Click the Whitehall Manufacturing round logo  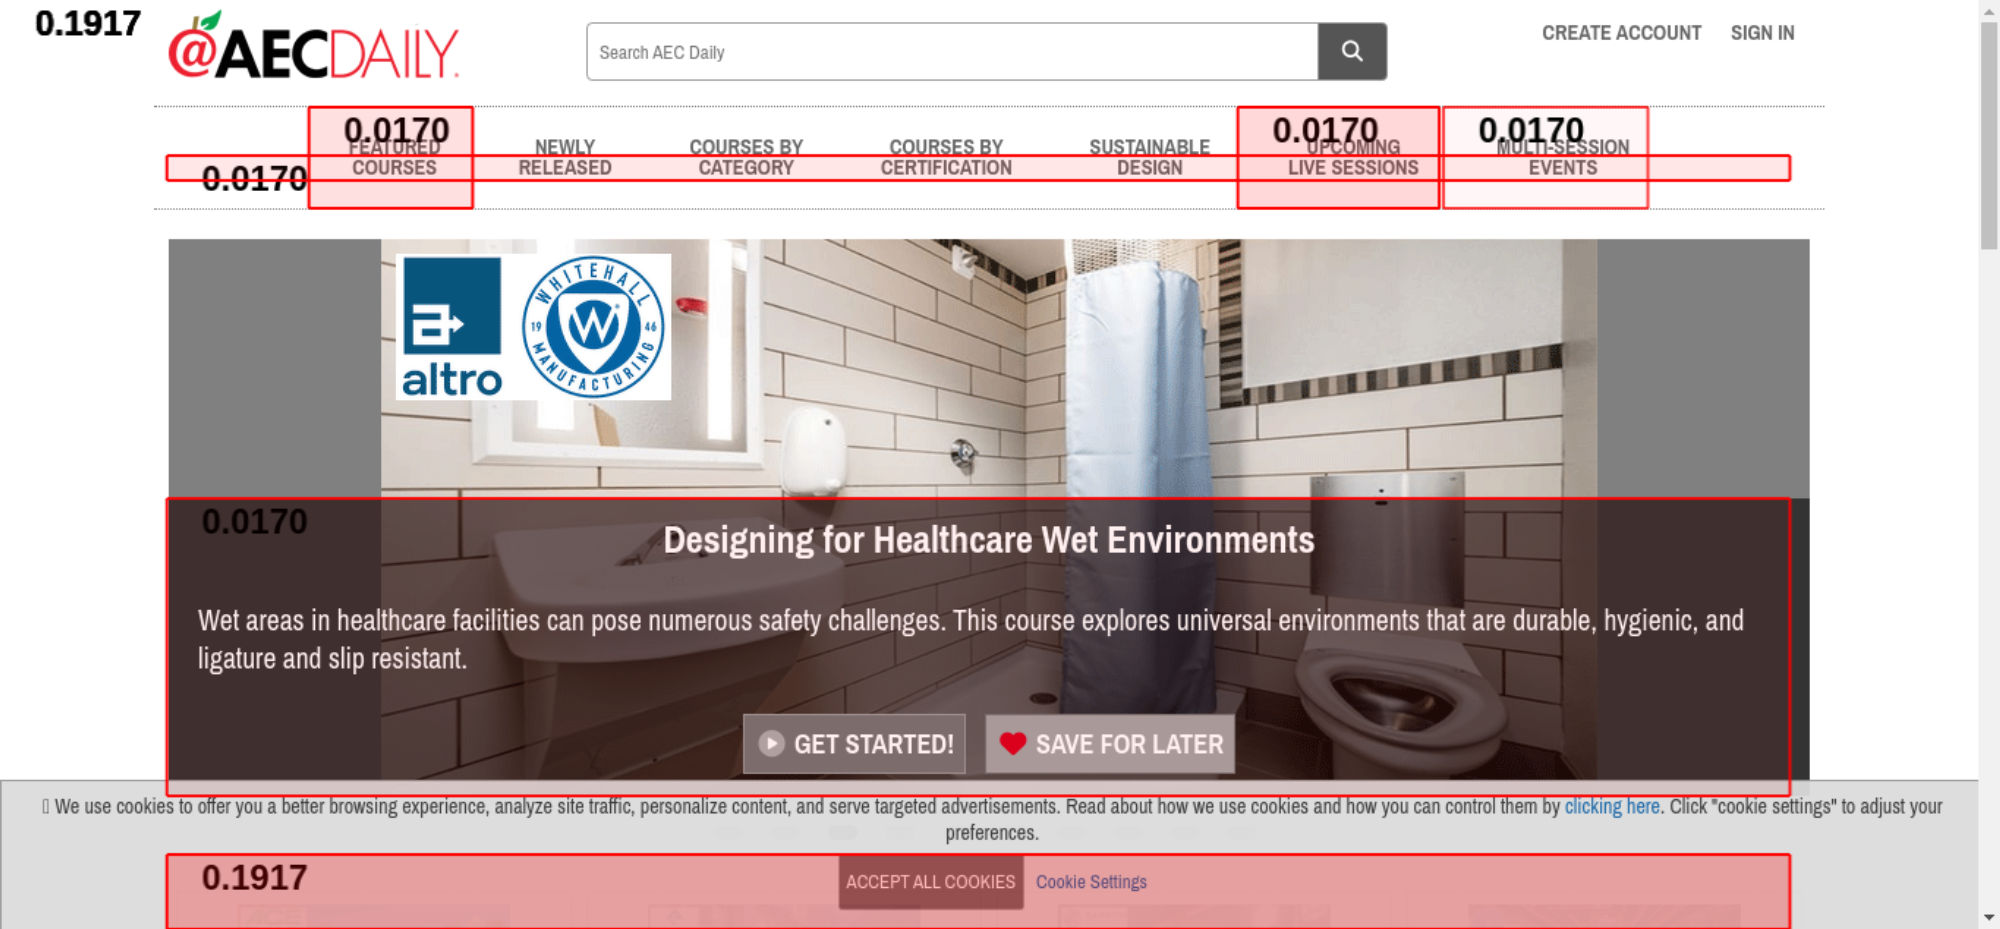tap(594, 327)
